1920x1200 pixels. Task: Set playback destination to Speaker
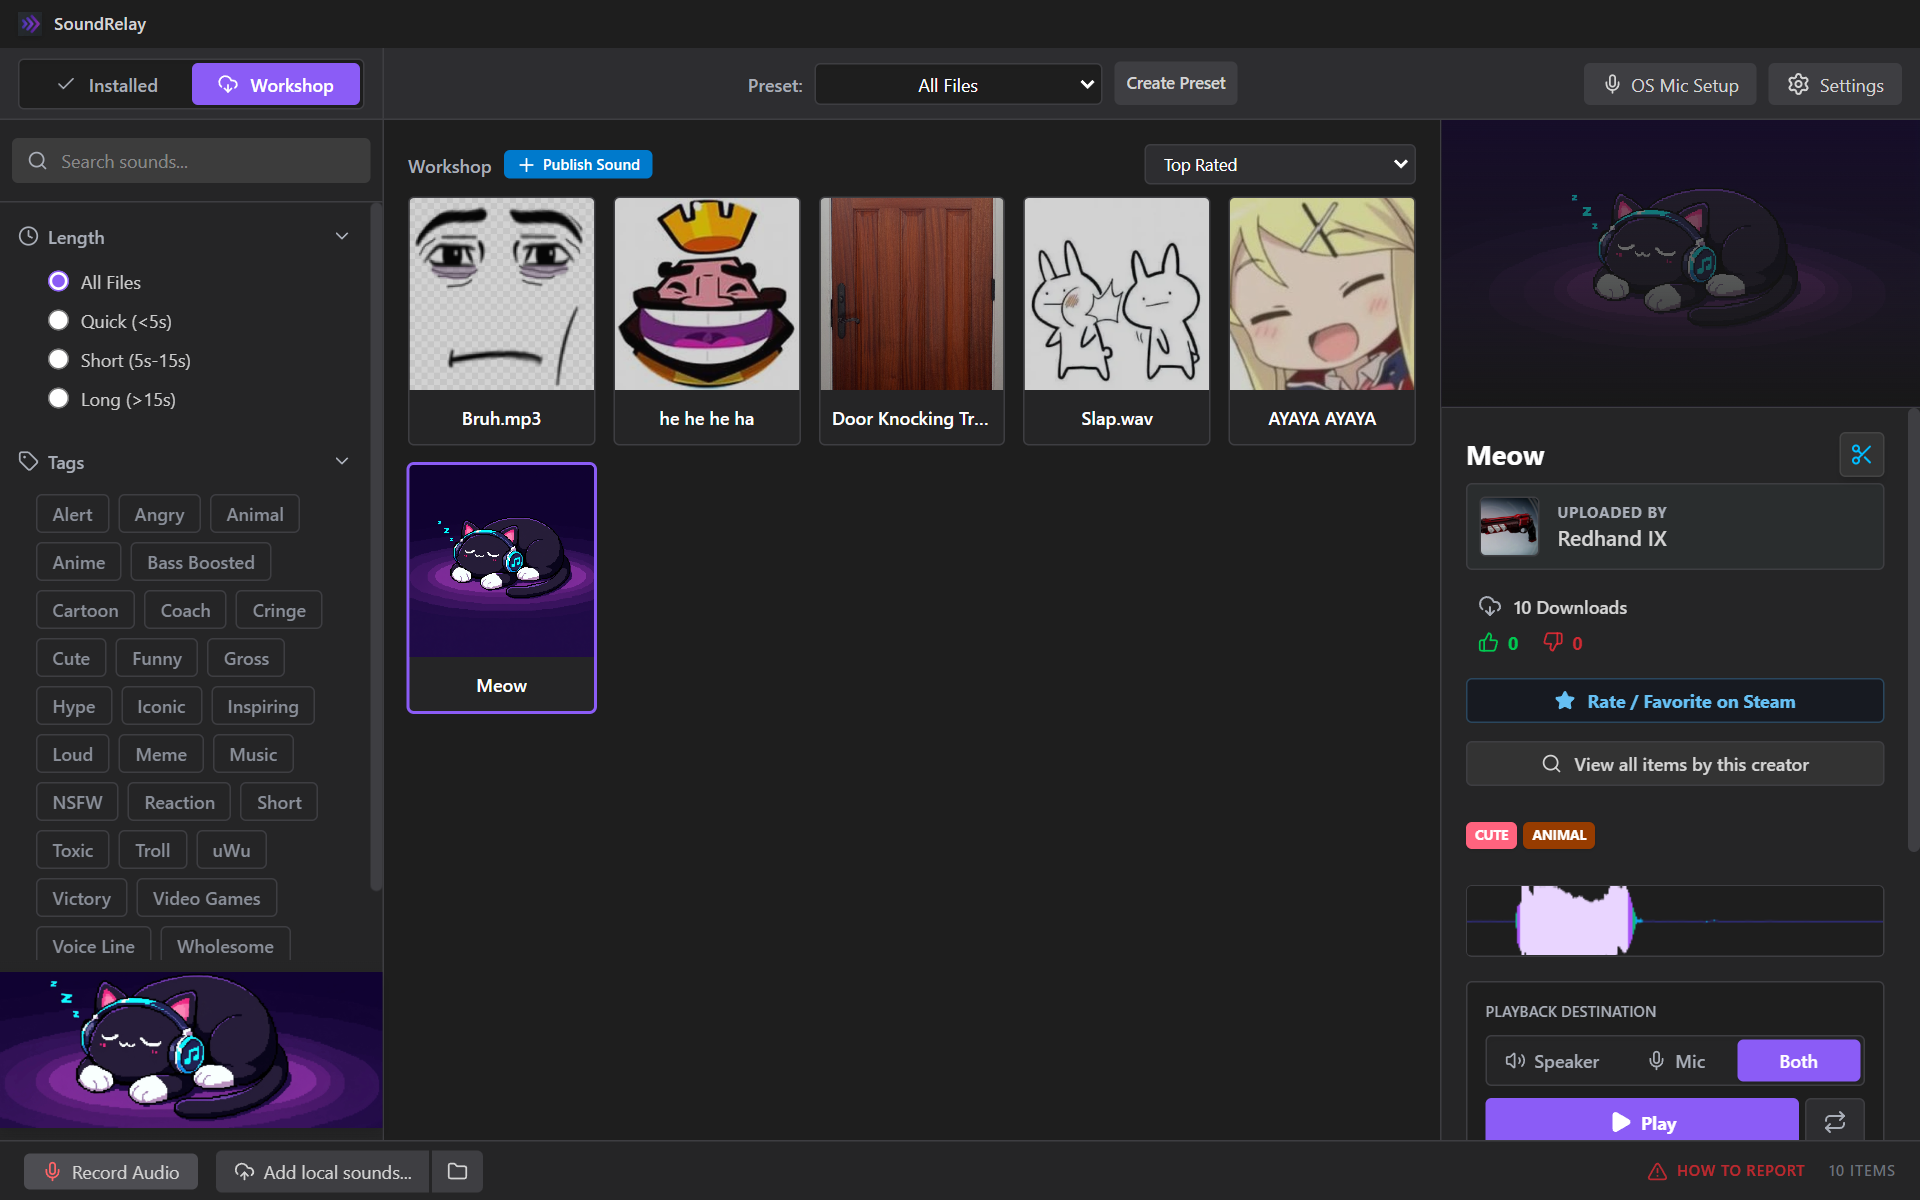pos(1552,1061)
